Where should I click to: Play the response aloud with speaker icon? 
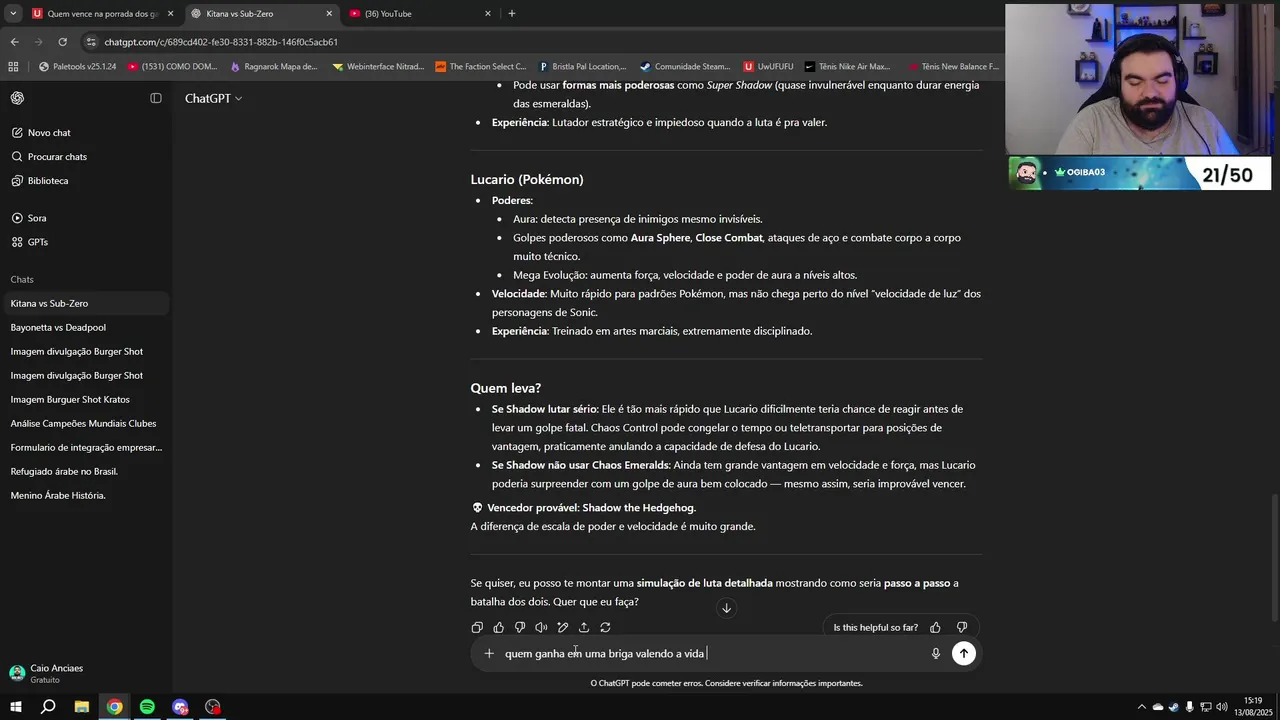pyautogui.click(x=541, y=628)
